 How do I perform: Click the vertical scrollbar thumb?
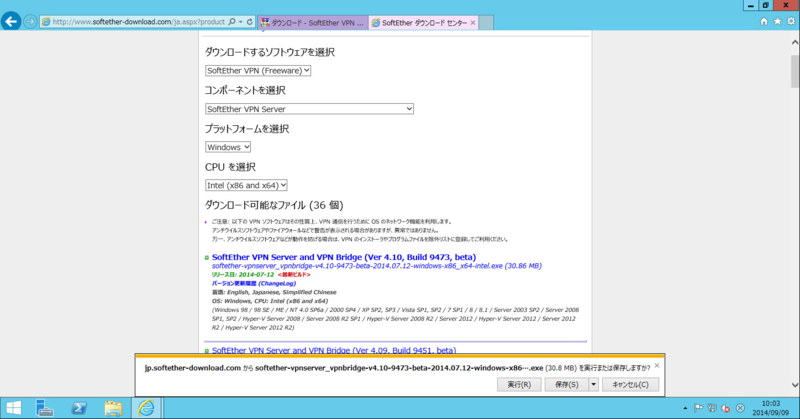click(x=794, y=71)
